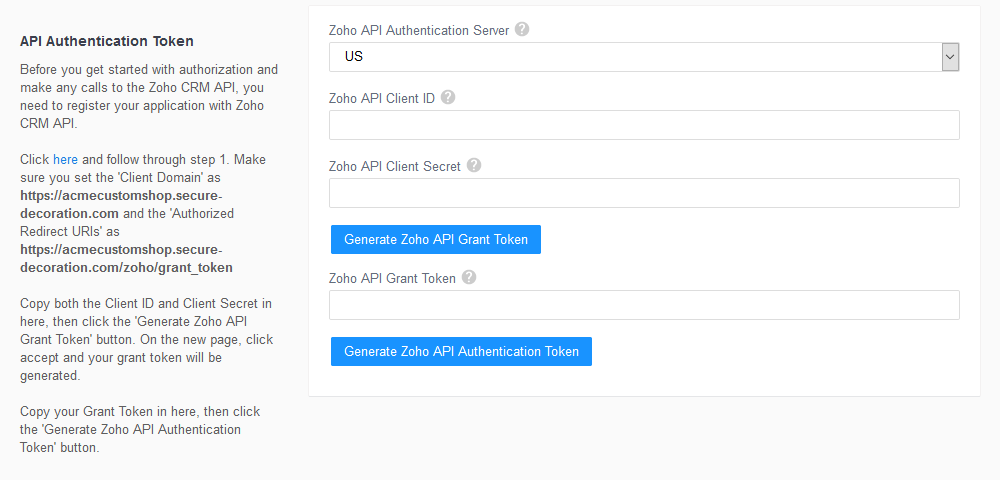Click help icon beside Zoho API Client Secret

tap(473, 165)
